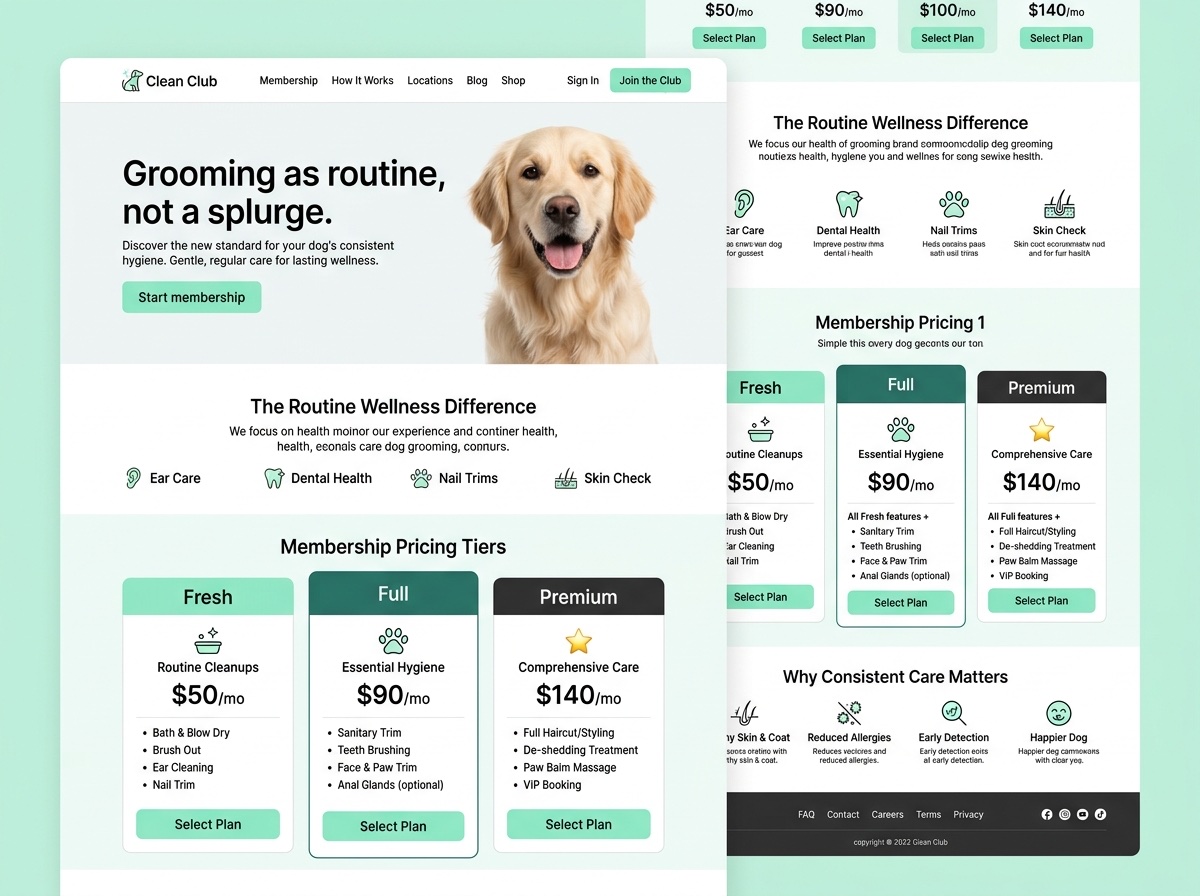Click the 'copyright 2022' footer text
Image resolution: width=1200 pixels, height=896 pixels.
pos(900,842)
